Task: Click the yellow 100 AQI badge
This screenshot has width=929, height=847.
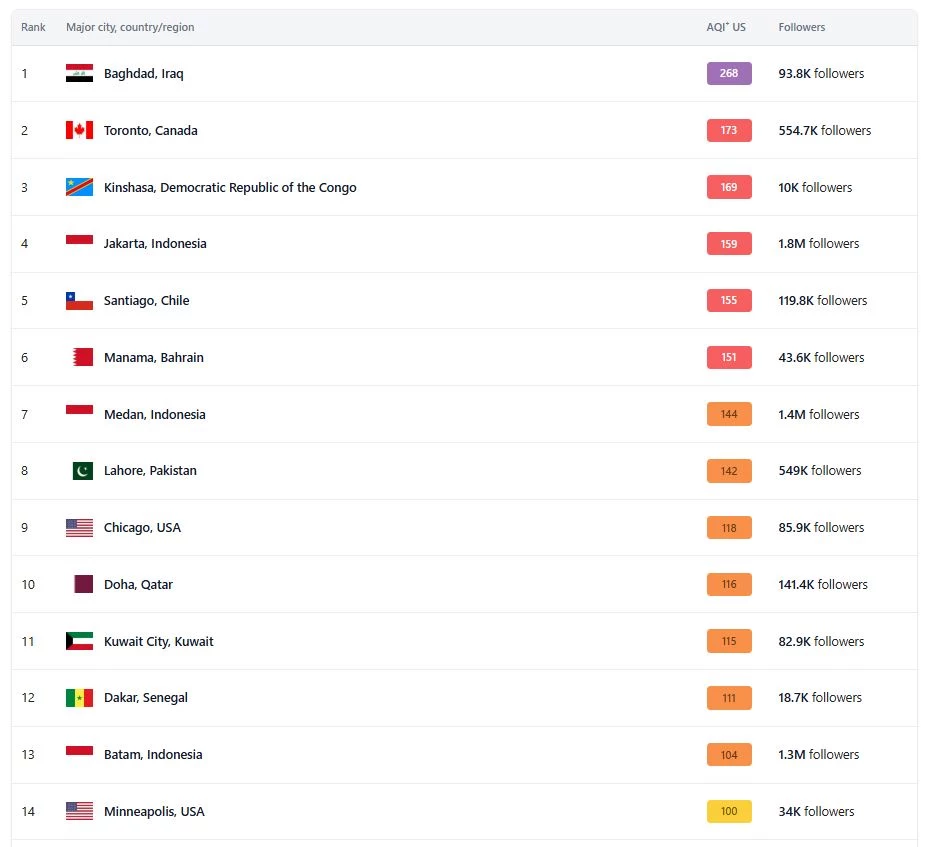Action: [x=729, y=811]
